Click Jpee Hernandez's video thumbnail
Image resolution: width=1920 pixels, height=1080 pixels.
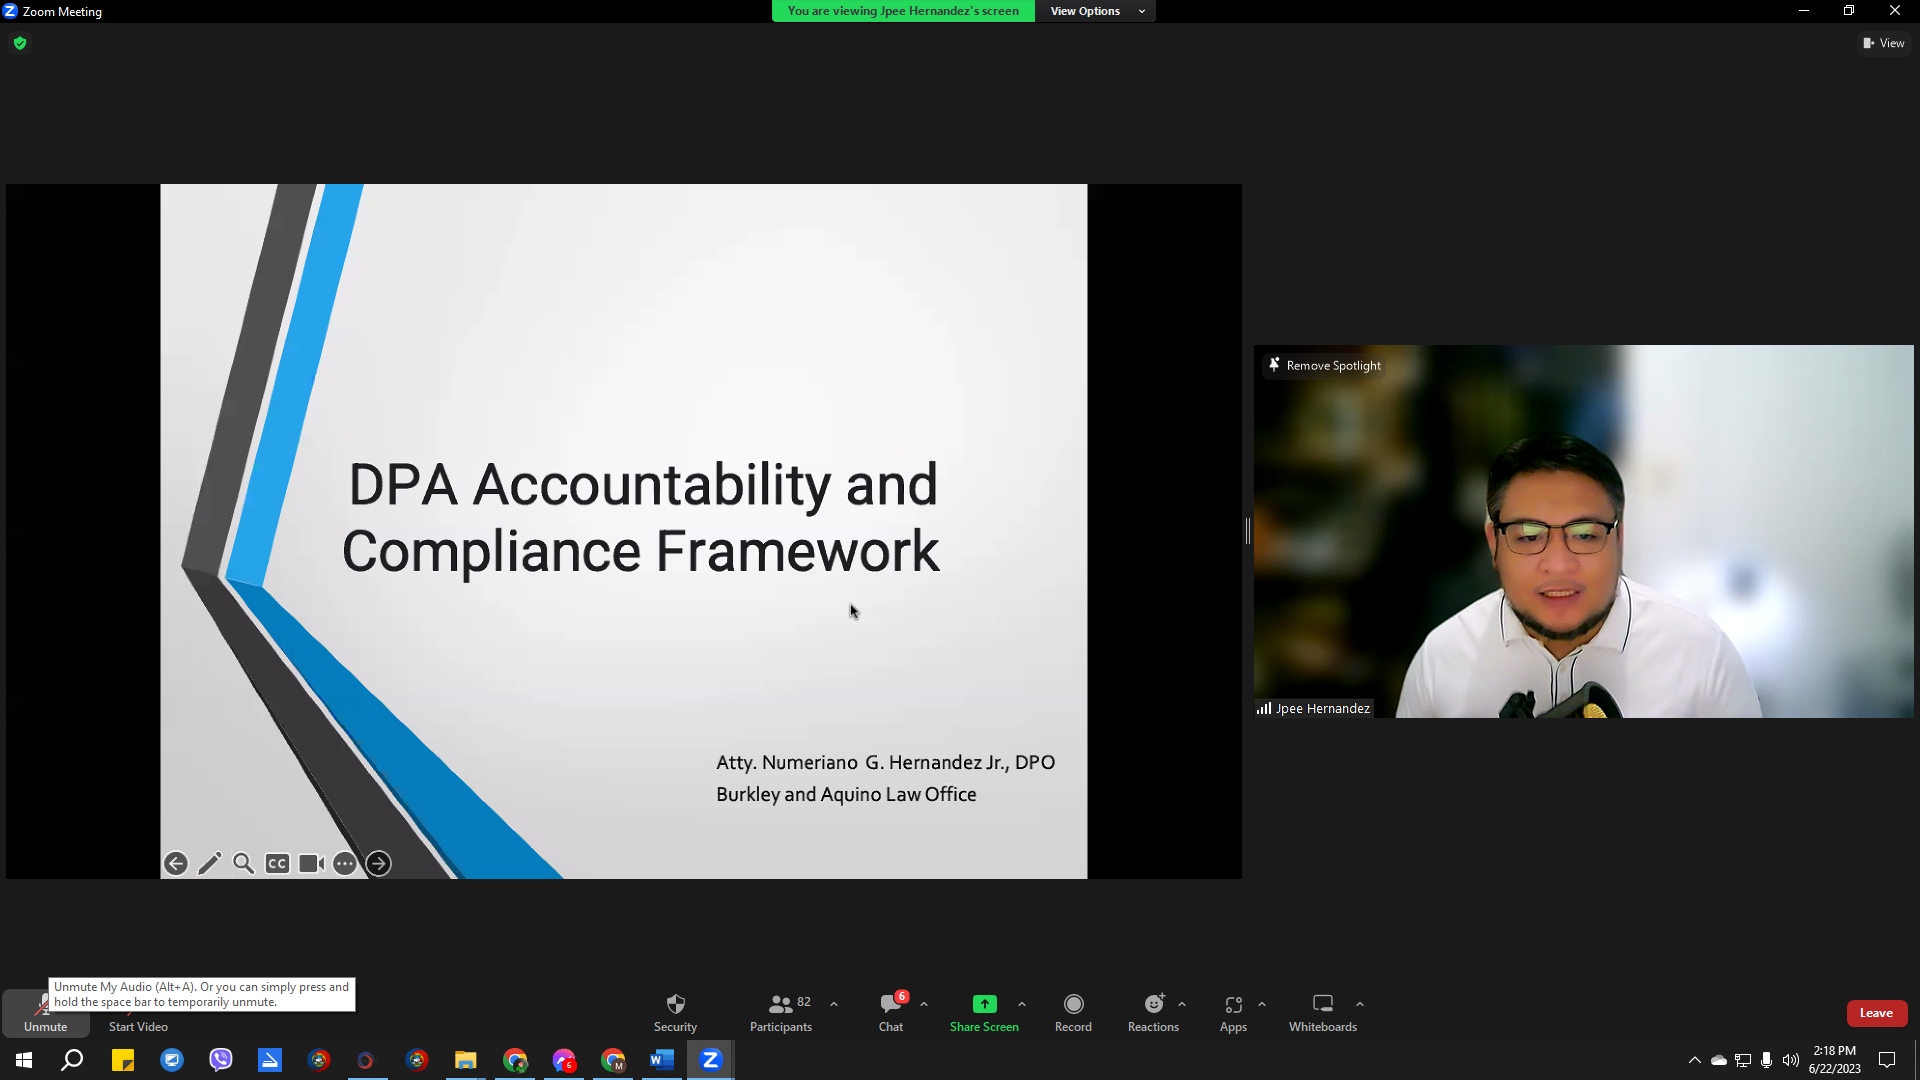click(1583, 531)
